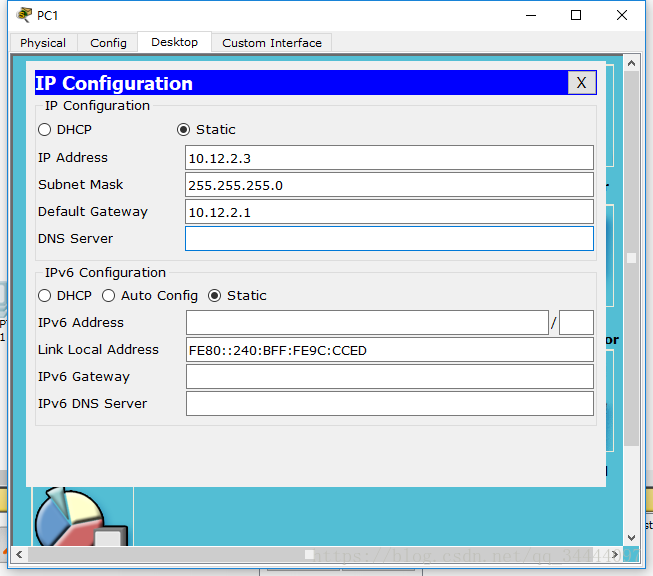Click the IP Address field

[389, 158]
